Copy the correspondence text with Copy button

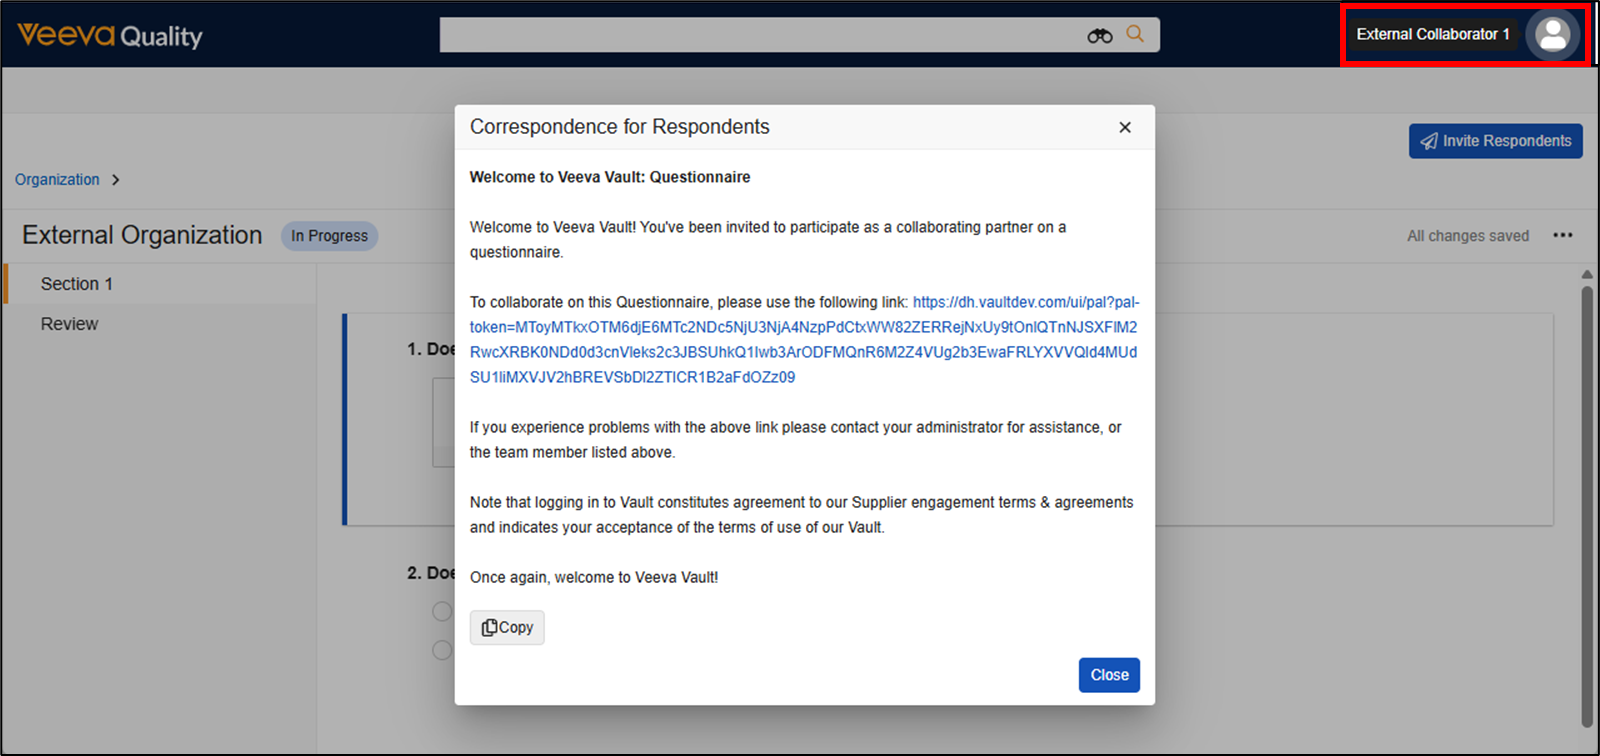tap(507, 627)
